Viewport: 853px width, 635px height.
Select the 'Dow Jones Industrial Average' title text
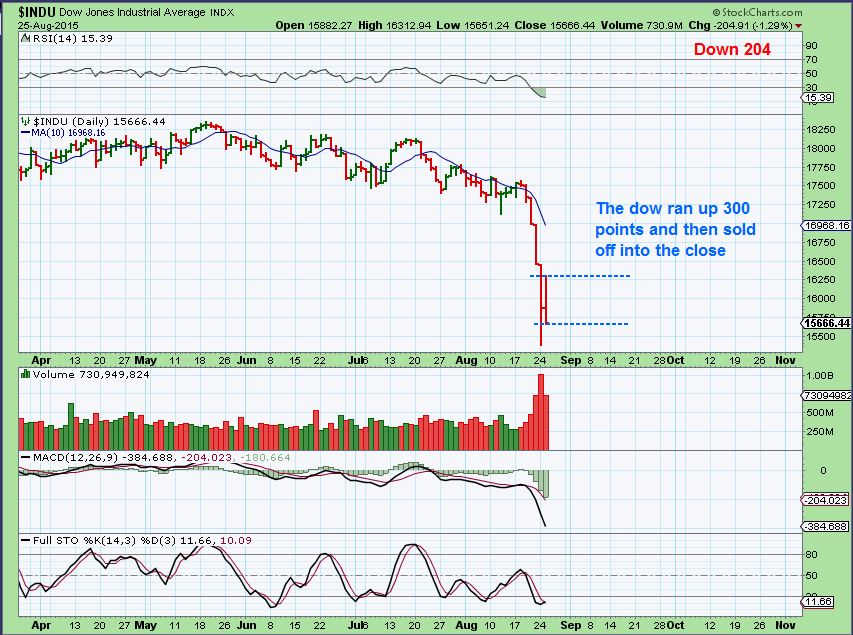coord(132,12)
